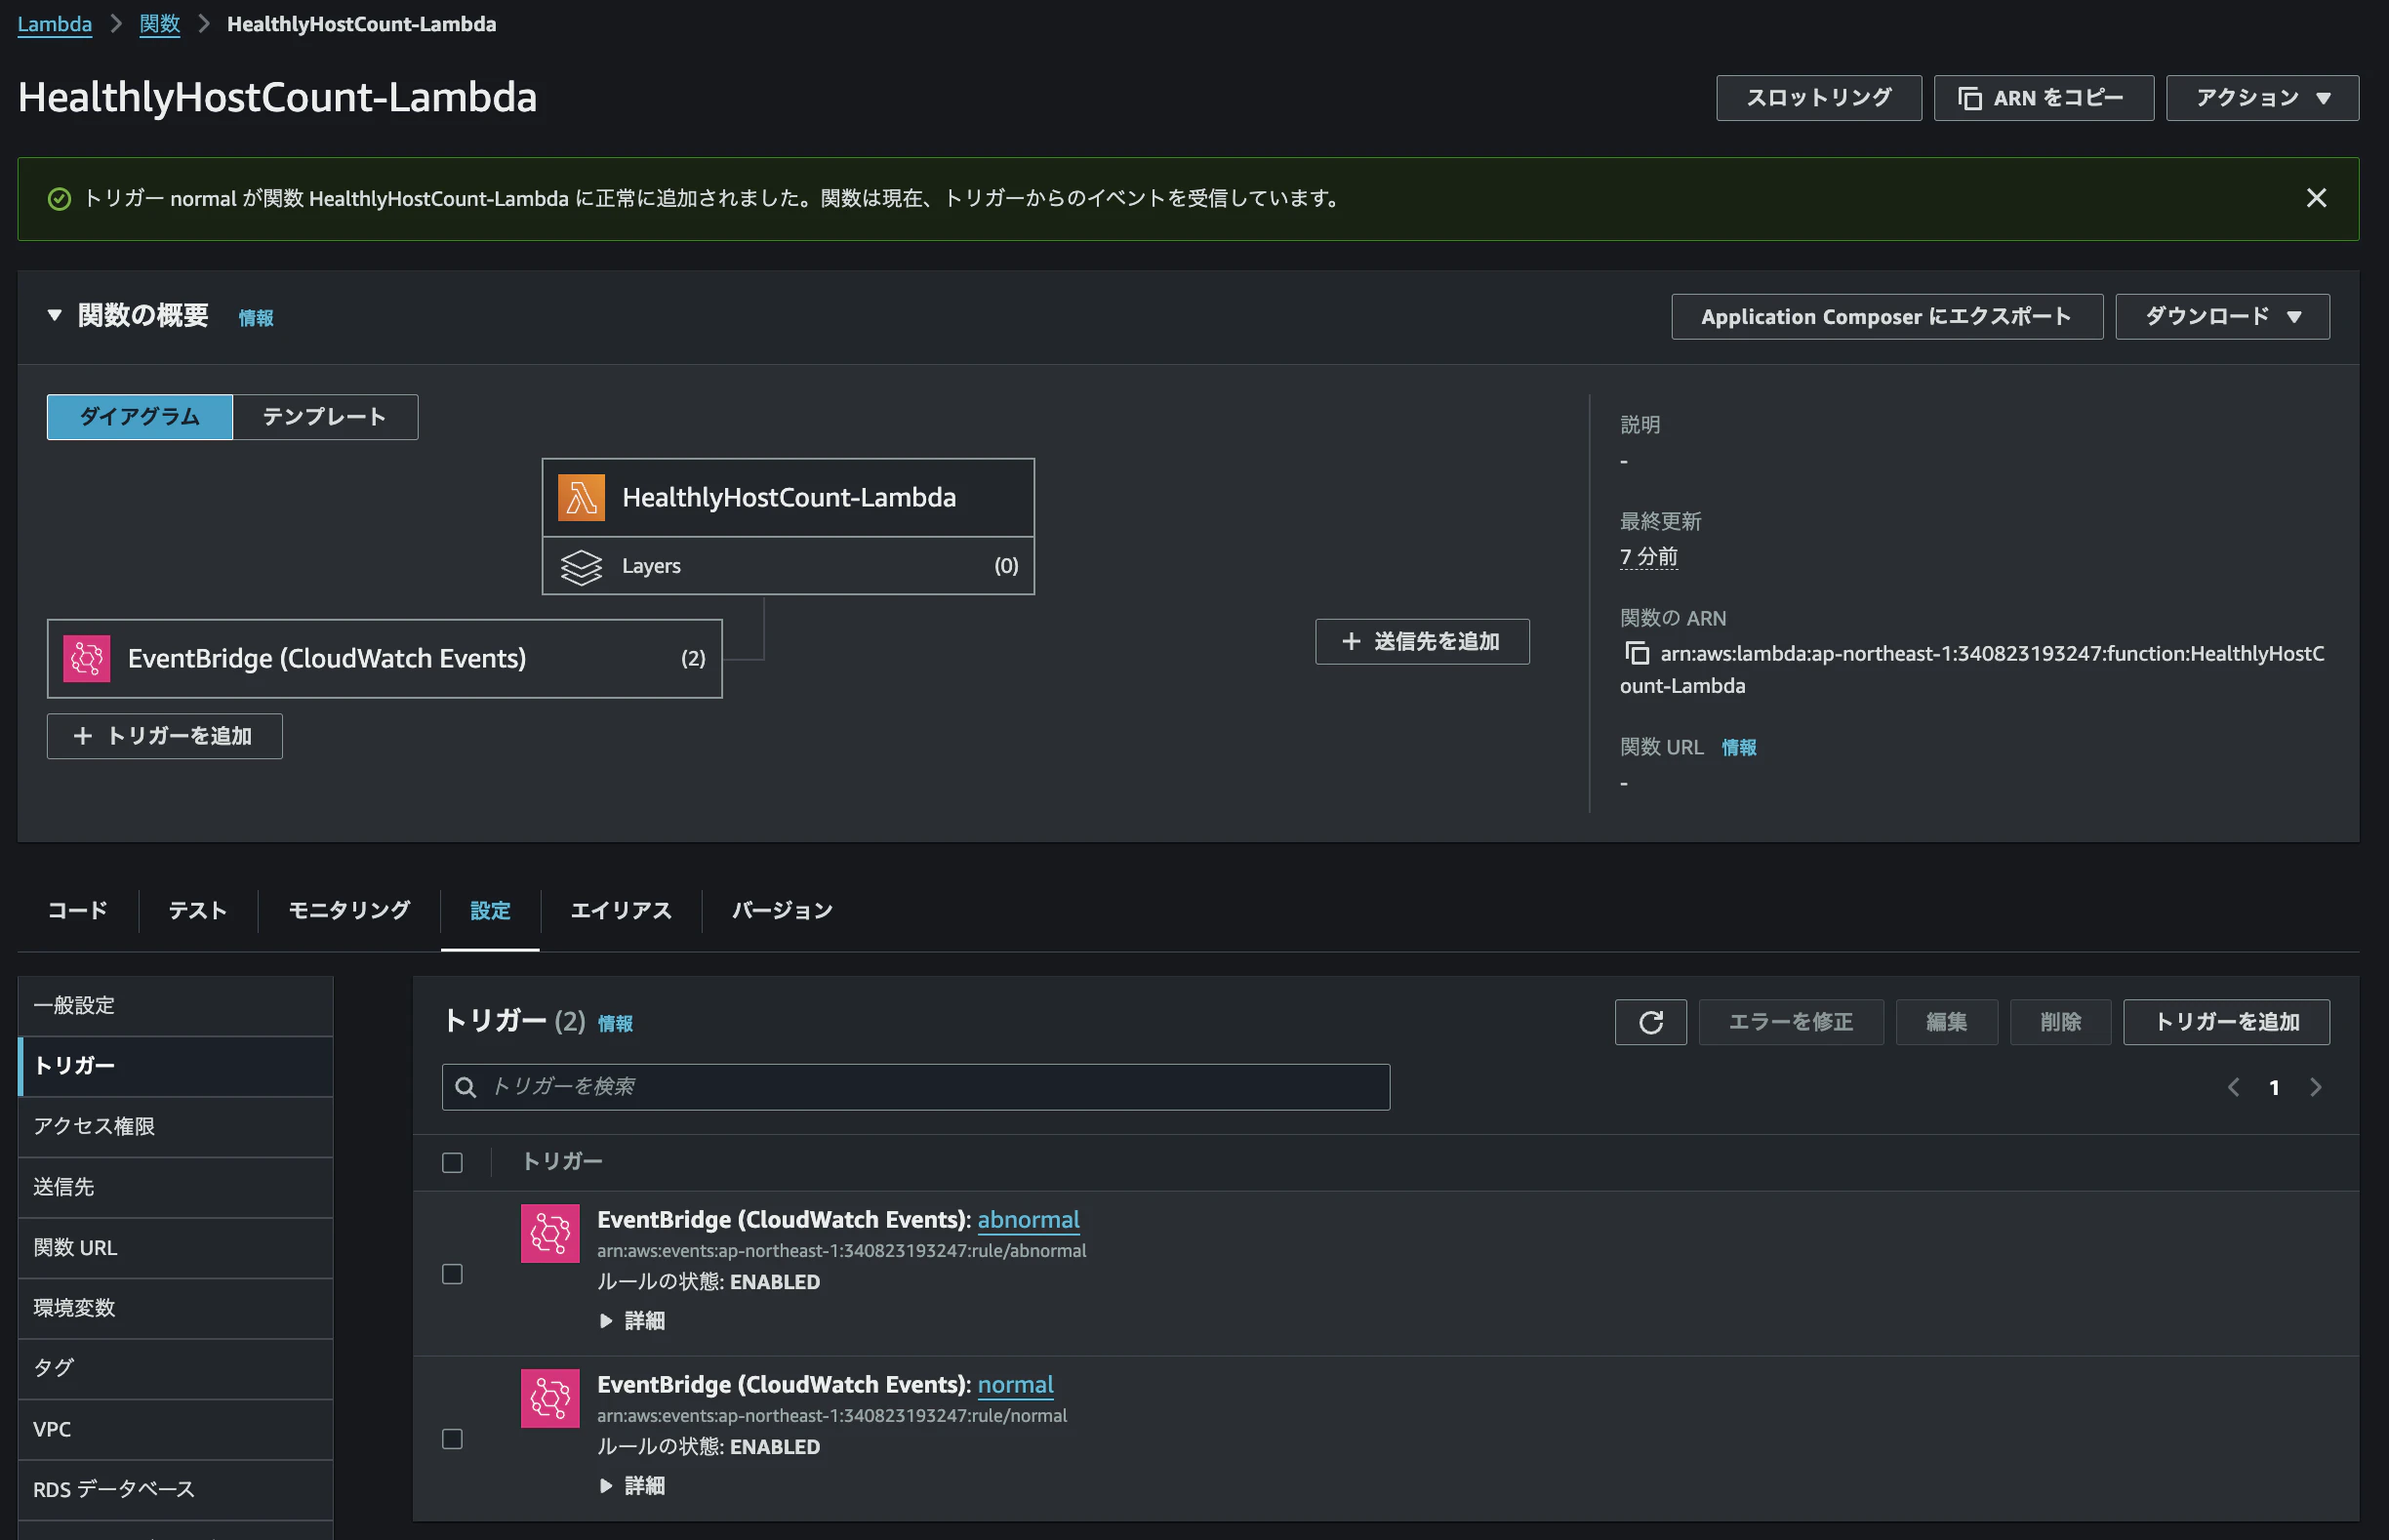Export to Application Composer
Viewport: 2389px width, 1540px height.
[1887, 317]
